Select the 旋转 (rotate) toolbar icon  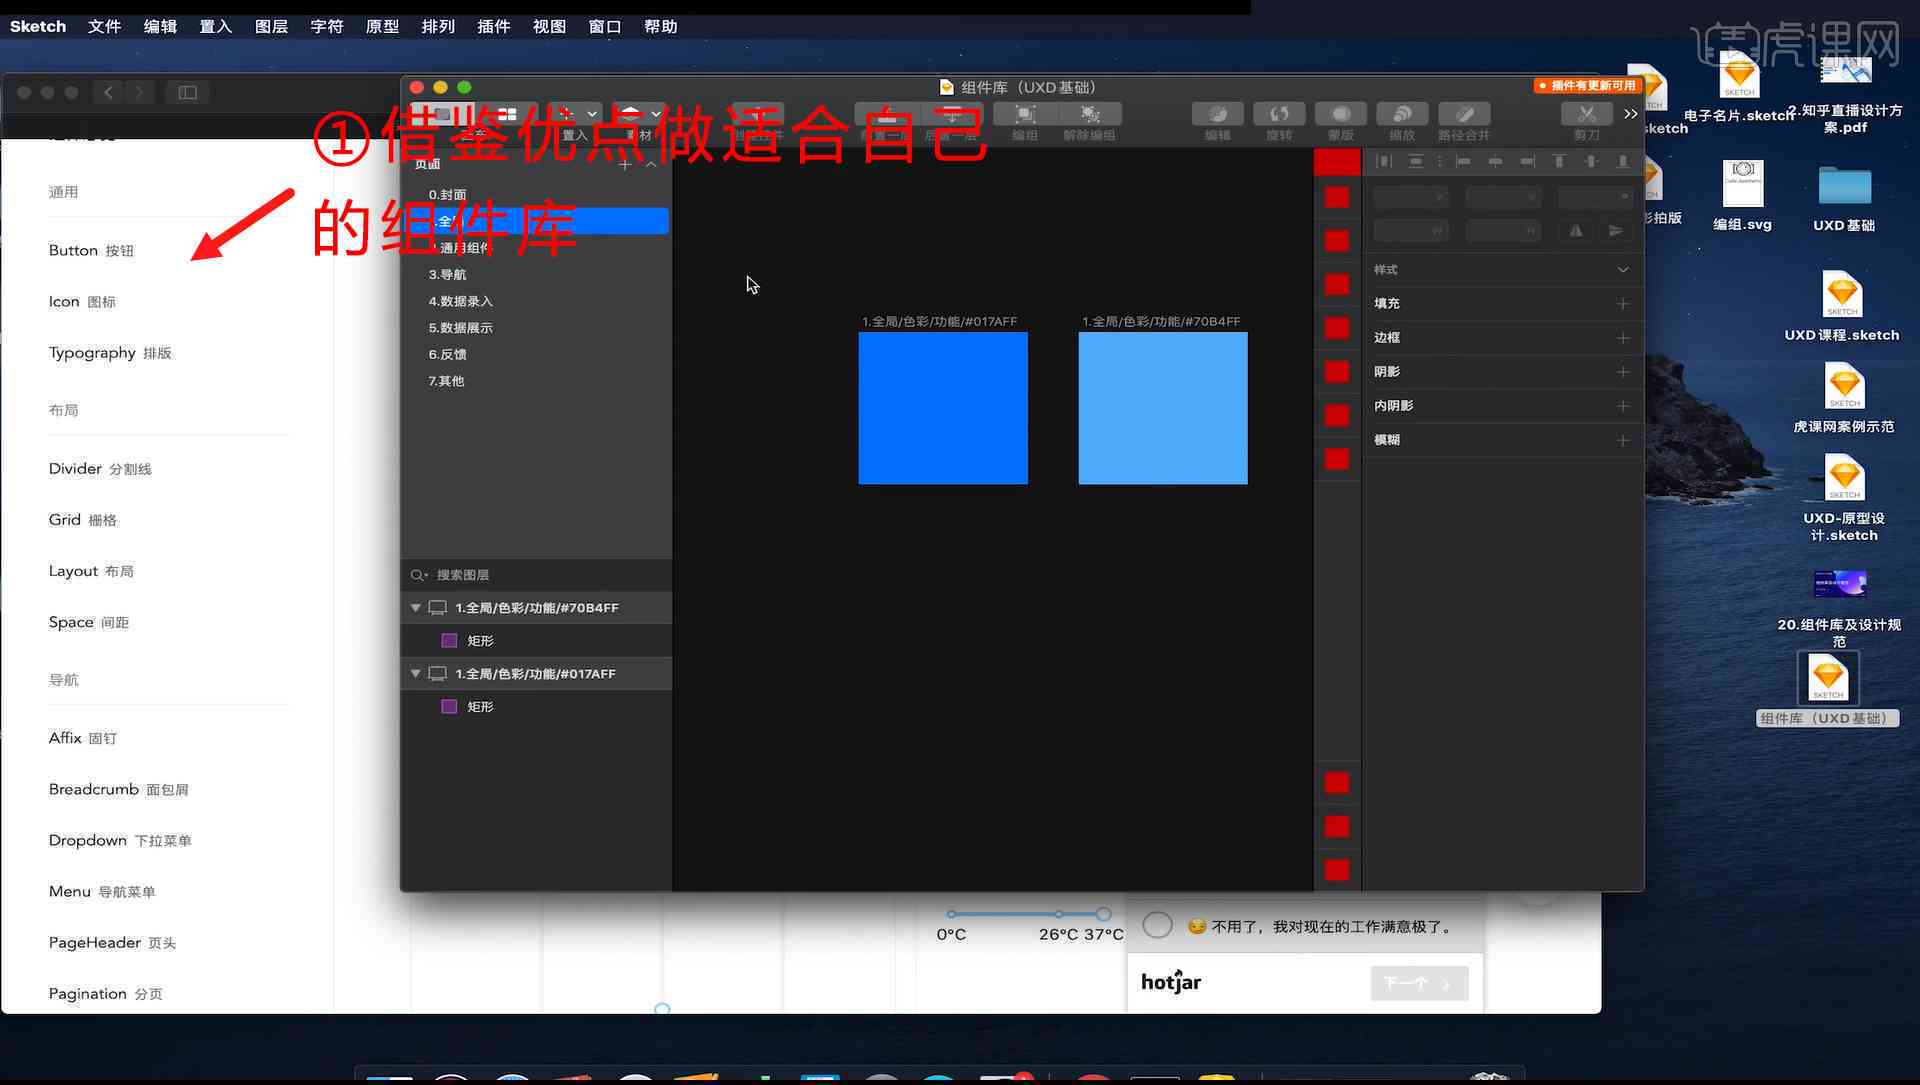pyautogui.click(x=1279, y=114)
